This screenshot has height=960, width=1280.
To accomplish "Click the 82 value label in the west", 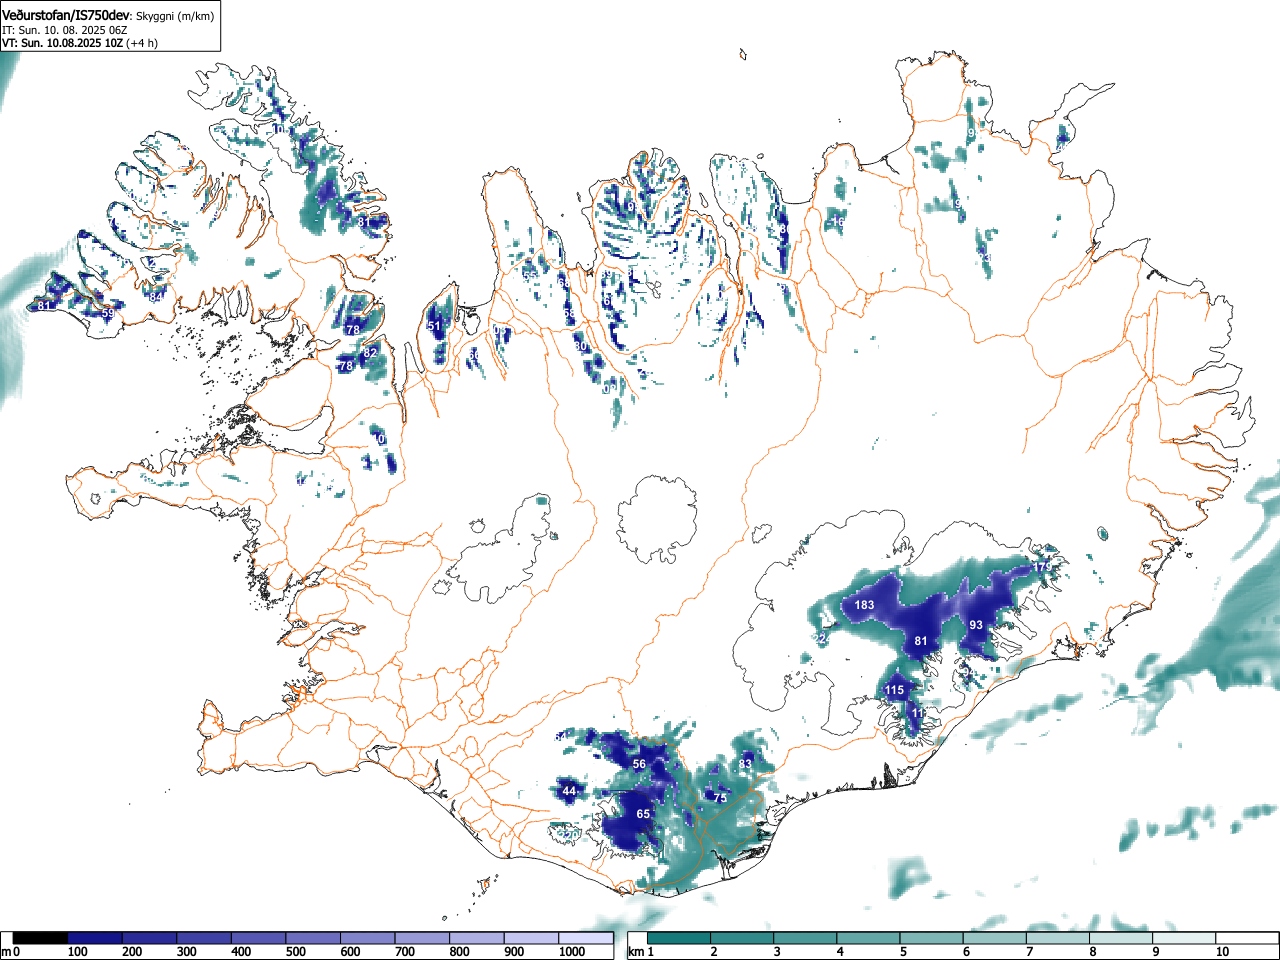I will coord(370,352).
